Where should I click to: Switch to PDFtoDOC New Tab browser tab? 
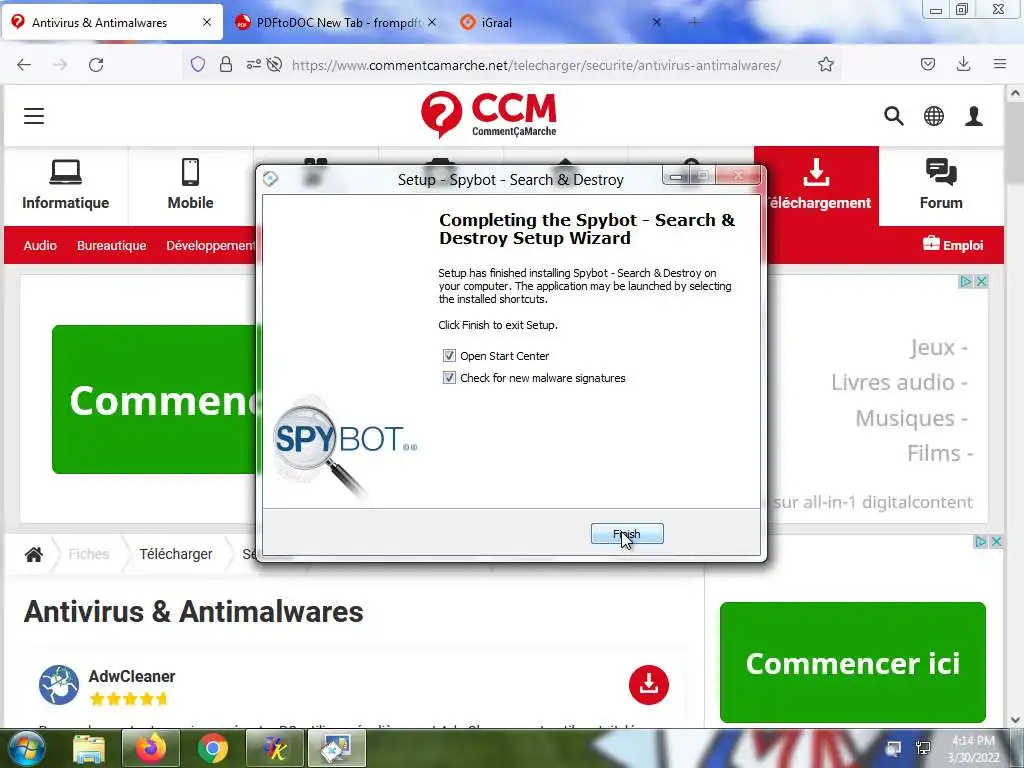(x=338, y=22)
